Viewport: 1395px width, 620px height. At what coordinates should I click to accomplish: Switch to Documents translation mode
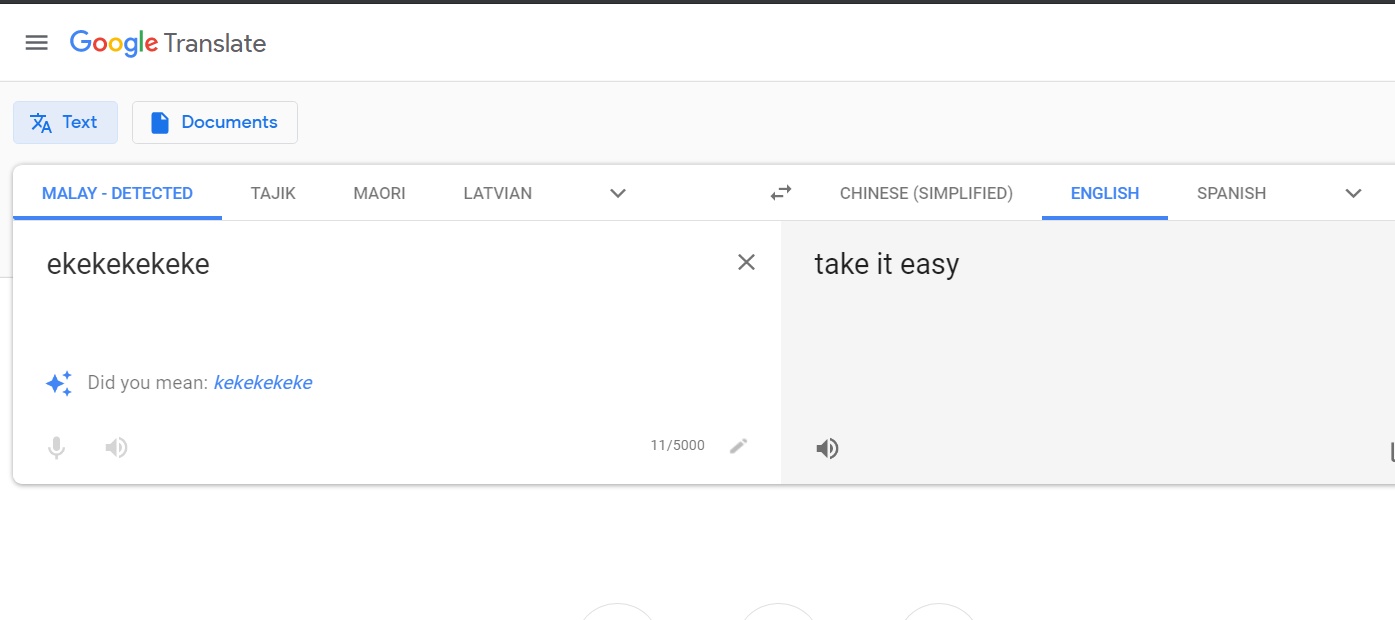point(215,122)
